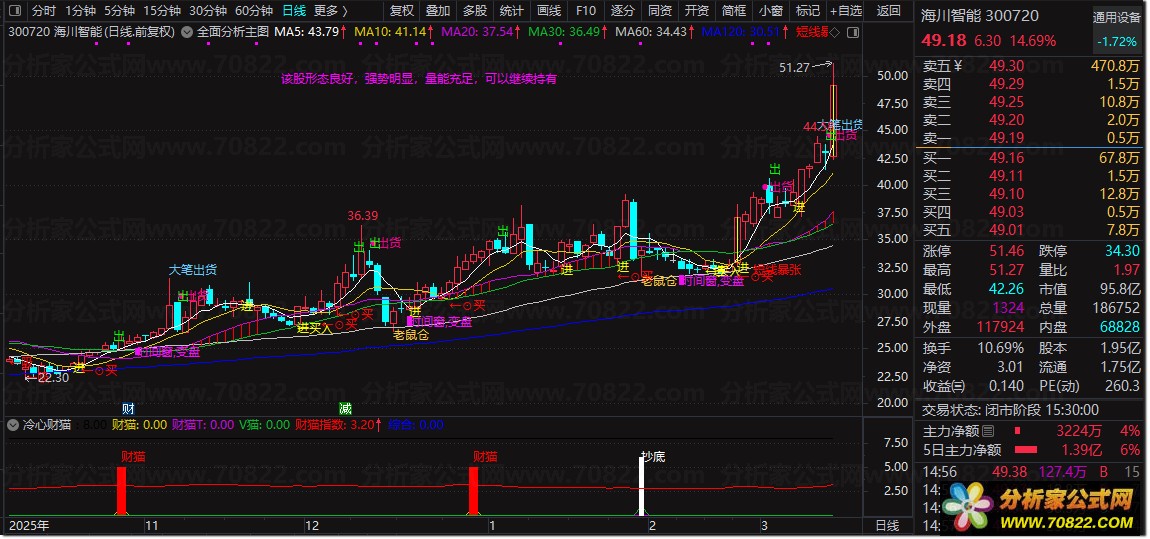Expand the 更多 periods menu
This screenshot has height=539, width=1150.
330,11
